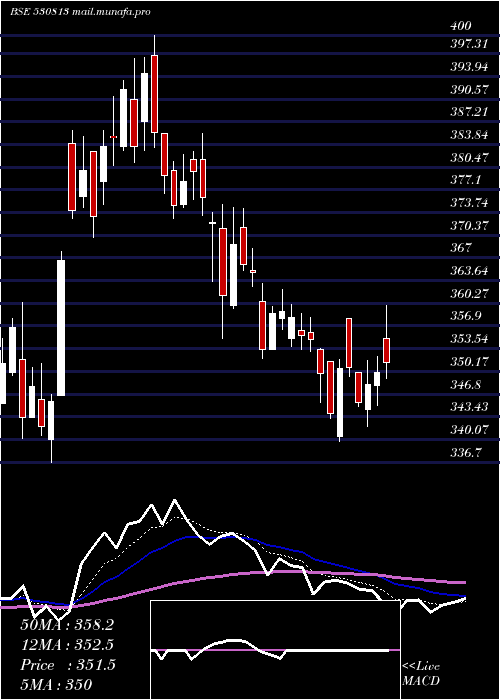
Task: Click the 360.27 price axis label
Action: (468, 294)
